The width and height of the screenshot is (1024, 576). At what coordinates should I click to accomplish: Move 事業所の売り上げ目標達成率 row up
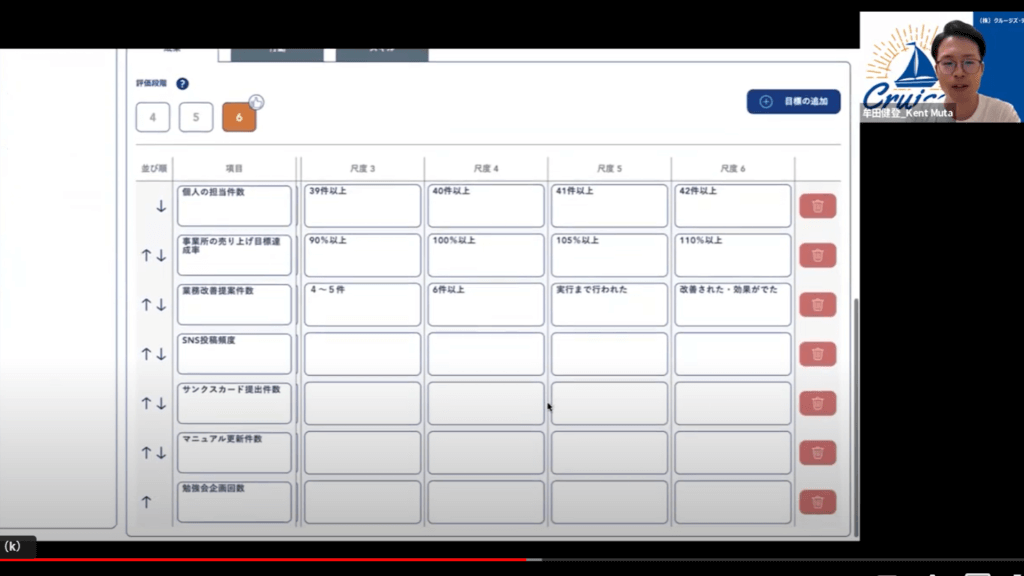pos(146,255)
